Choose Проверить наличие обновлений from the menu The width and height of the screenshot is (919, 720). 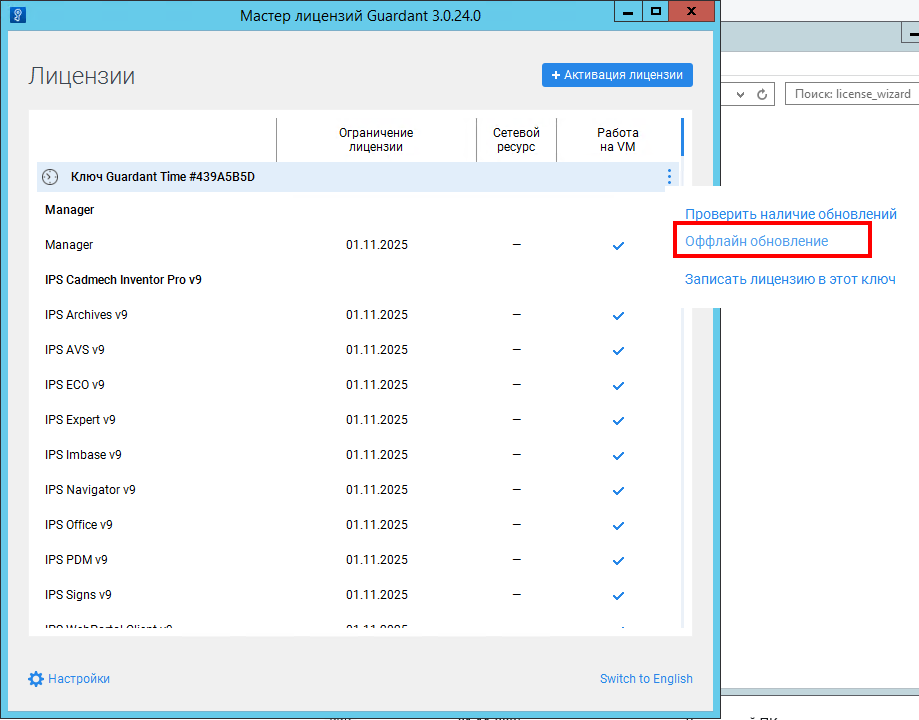(790, 214)
